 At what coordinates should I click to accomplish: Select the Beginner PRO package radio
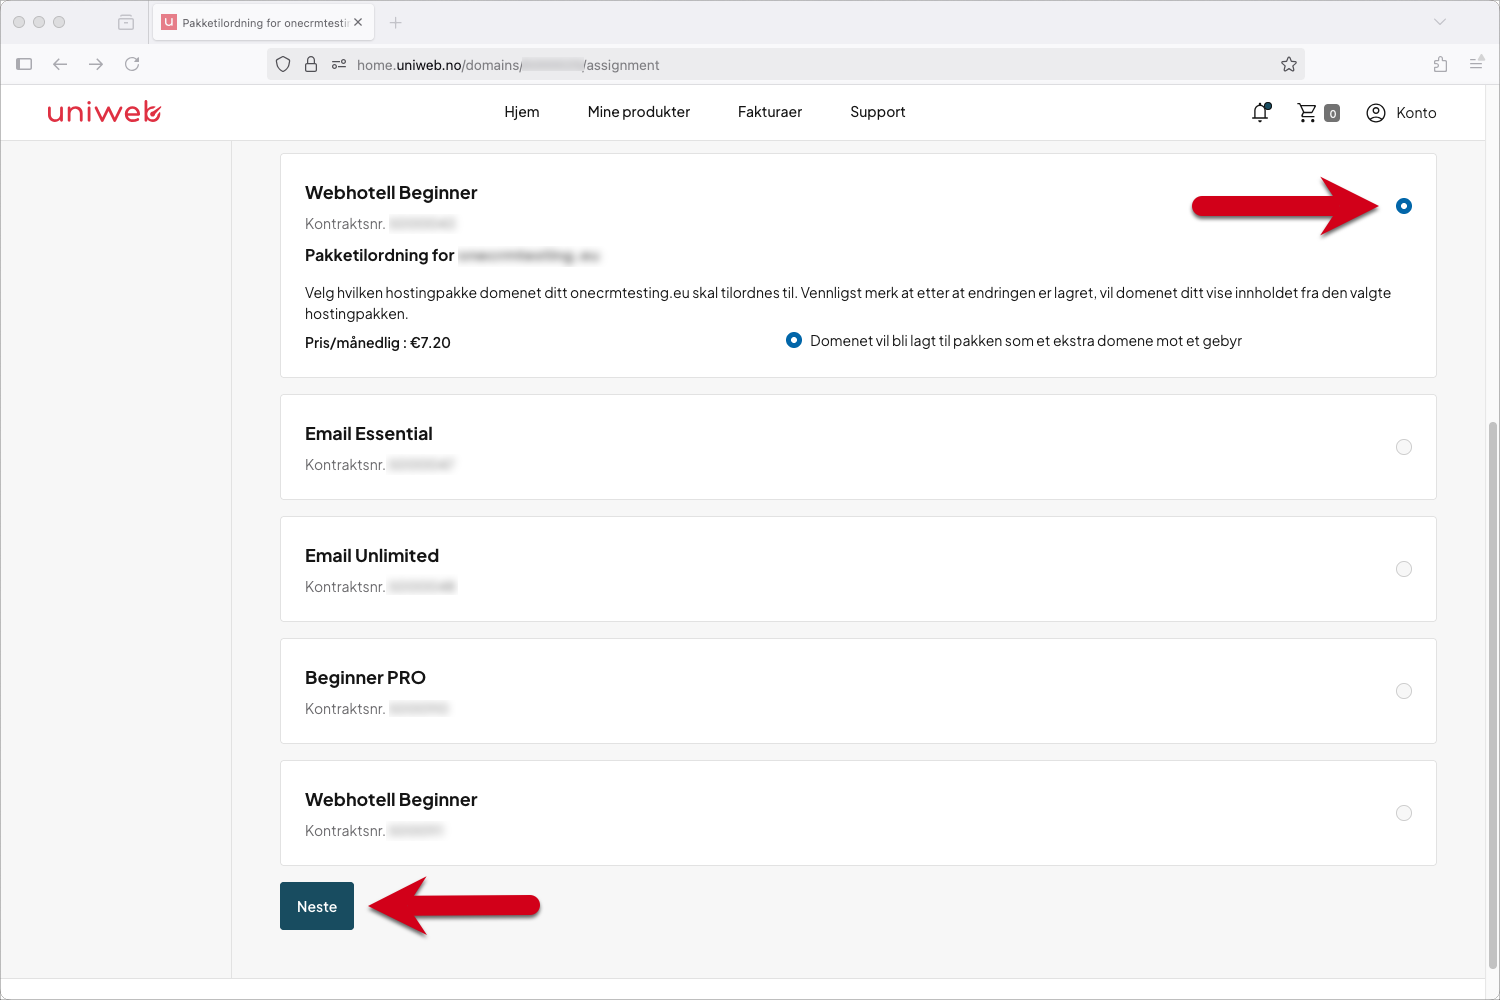(x=1404, y=691)
